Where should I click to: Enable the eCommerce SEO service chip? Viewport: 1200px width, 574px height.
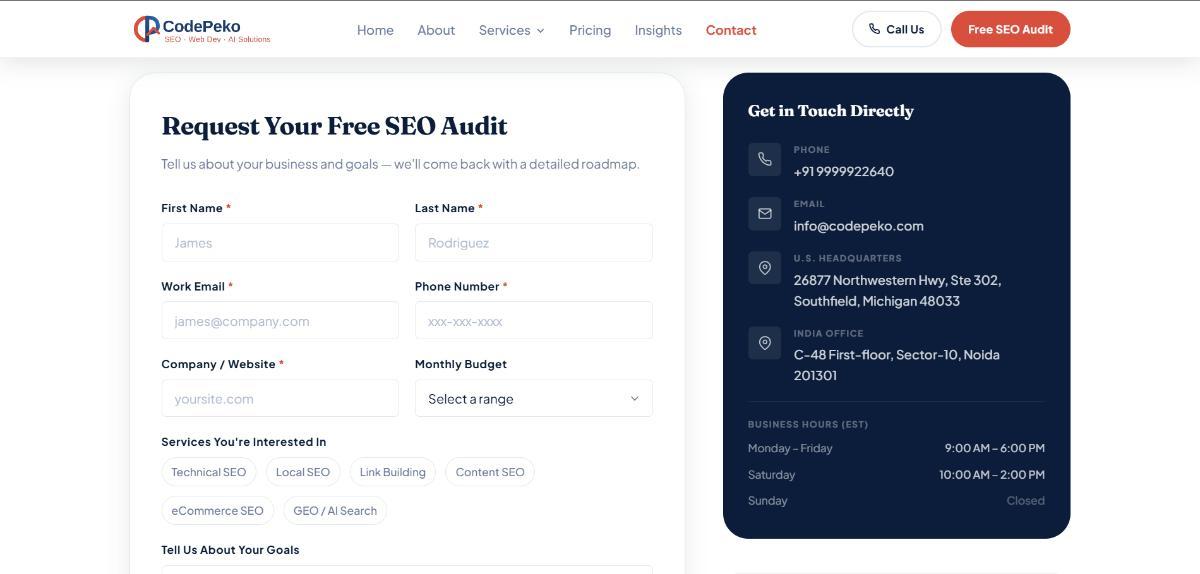tap(217, 510)
